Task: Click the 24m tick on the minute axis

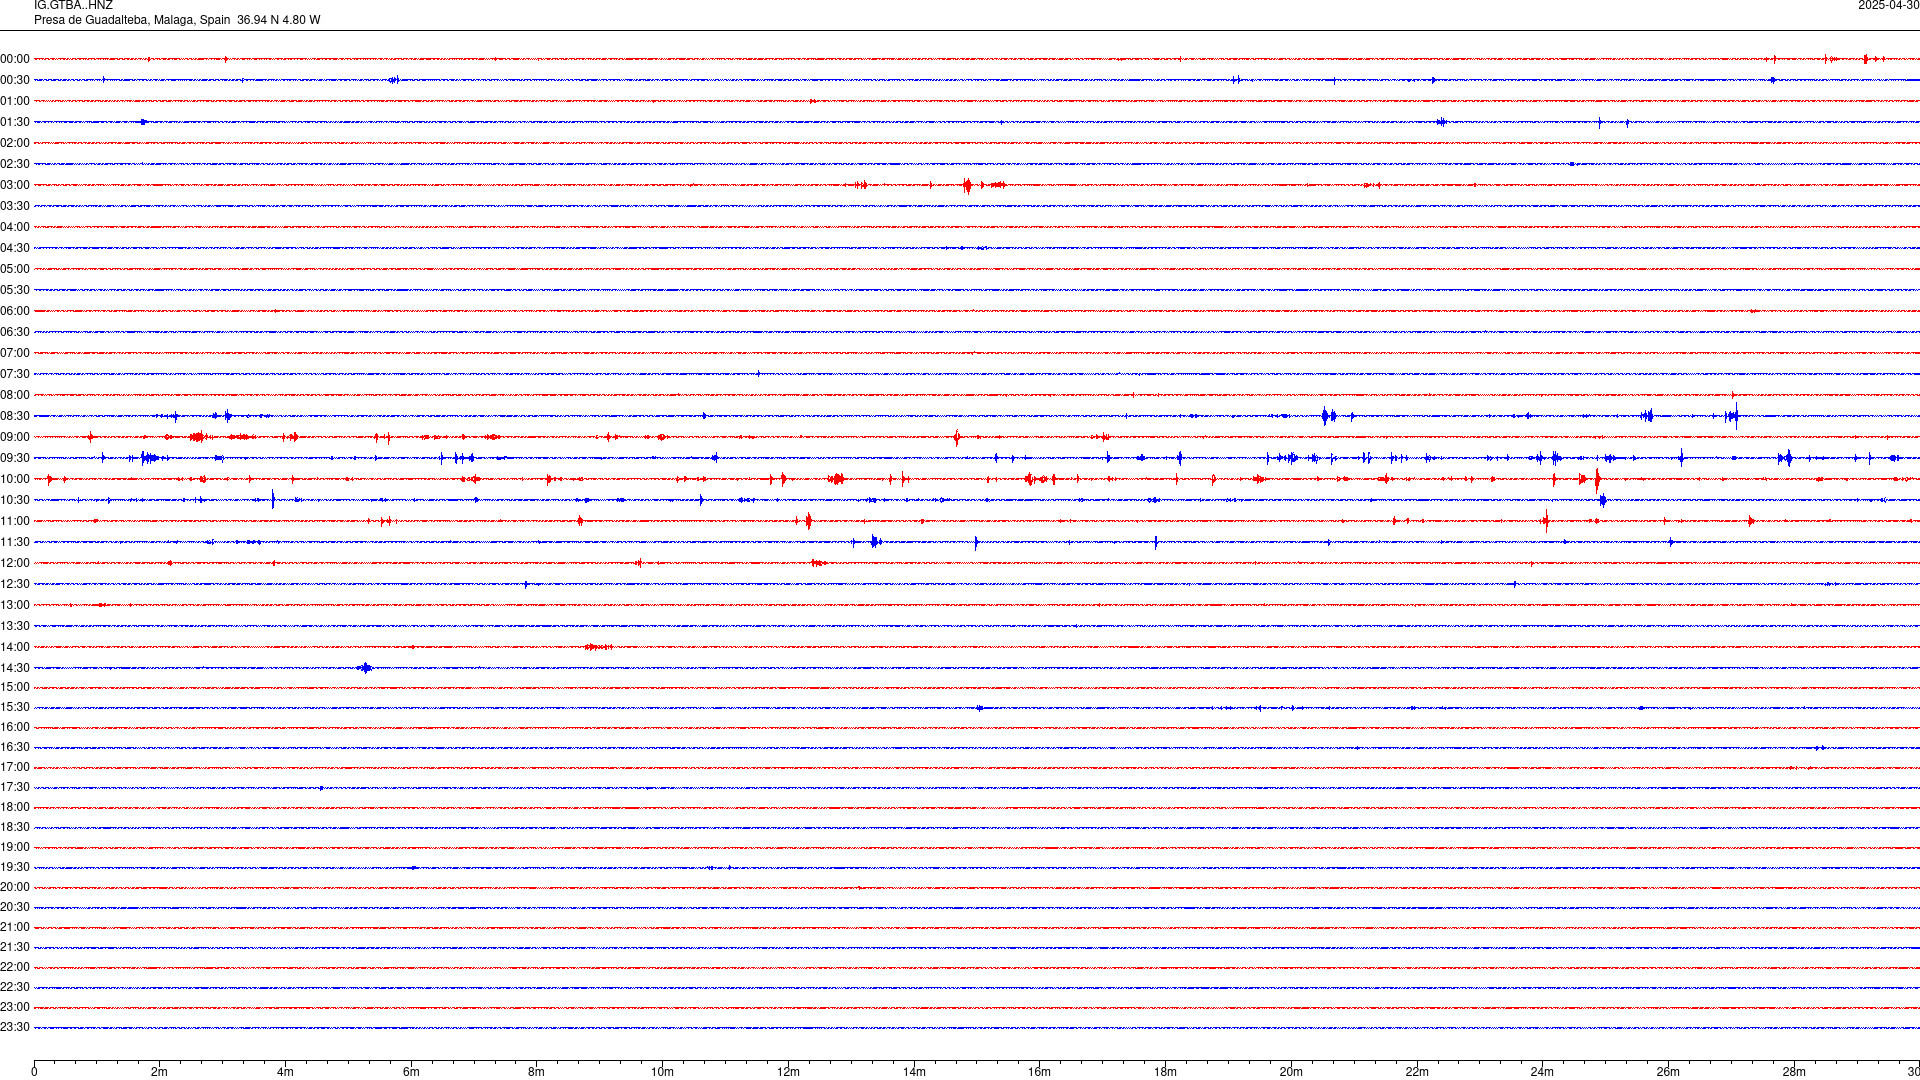Action: (1542, 1072)
